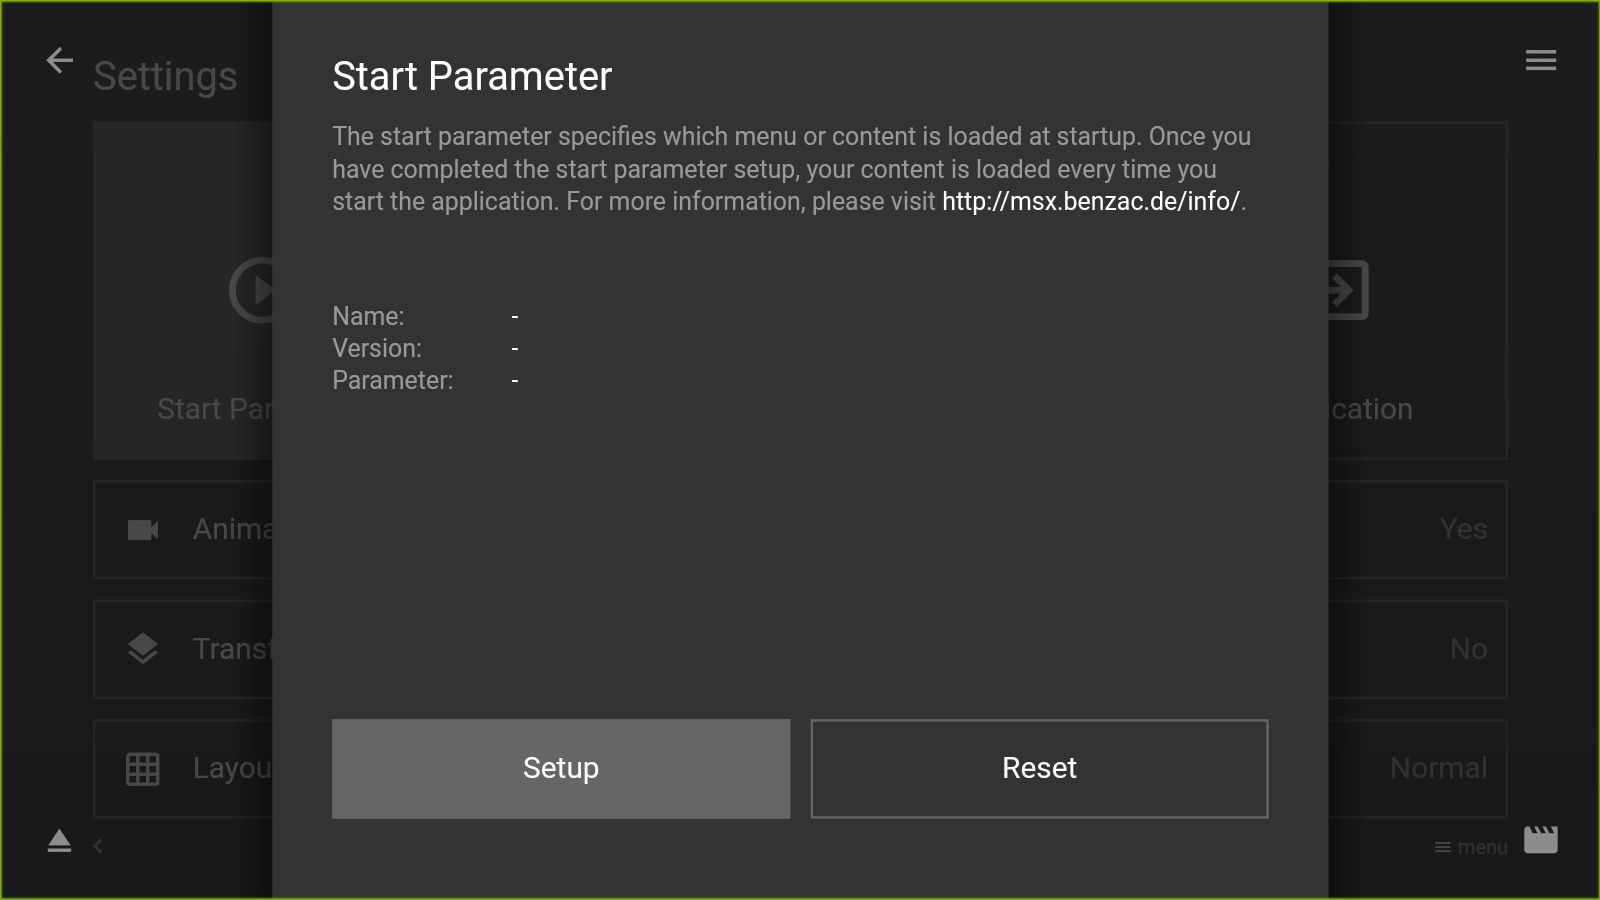Click the clapperboard video icon

pyautogui.click(x=1541, y=840)
